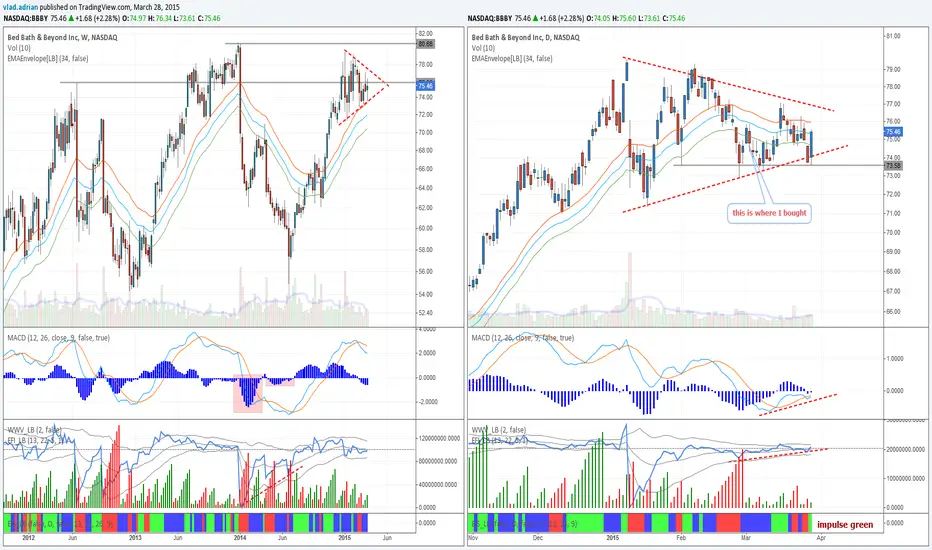
Task: Click the Vol (10) label on the weekly chart
Action: click(x=19, y=48)
